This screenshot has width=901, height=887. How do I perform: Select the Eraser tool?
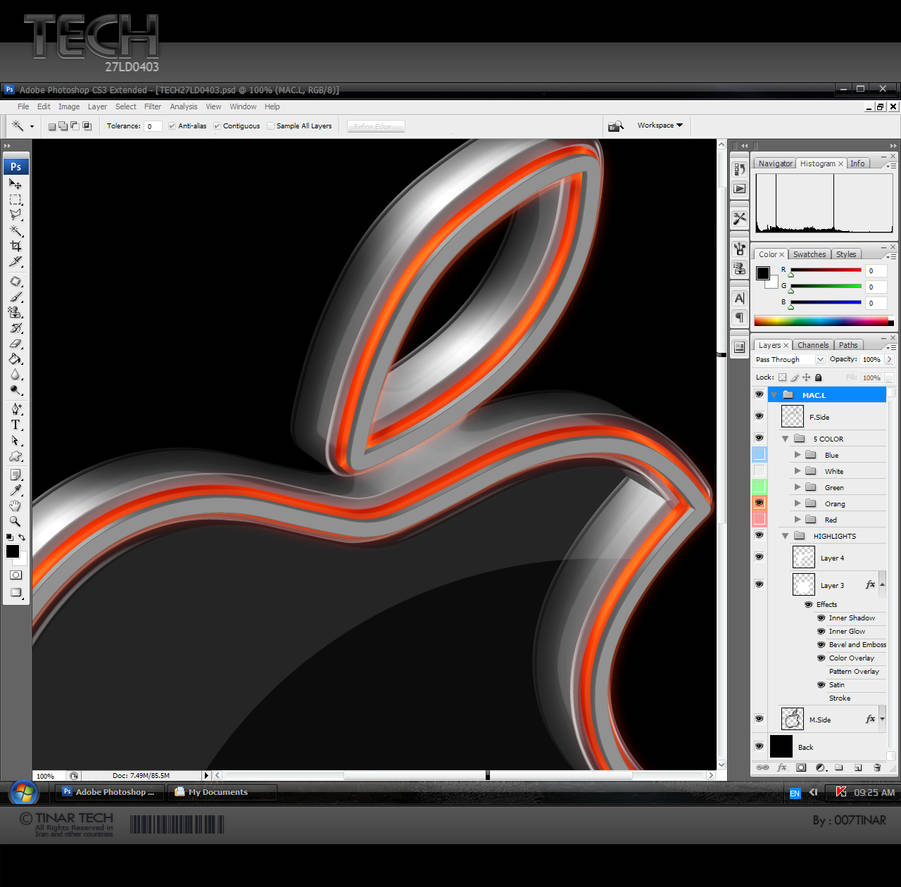click(x=16, y=344)
